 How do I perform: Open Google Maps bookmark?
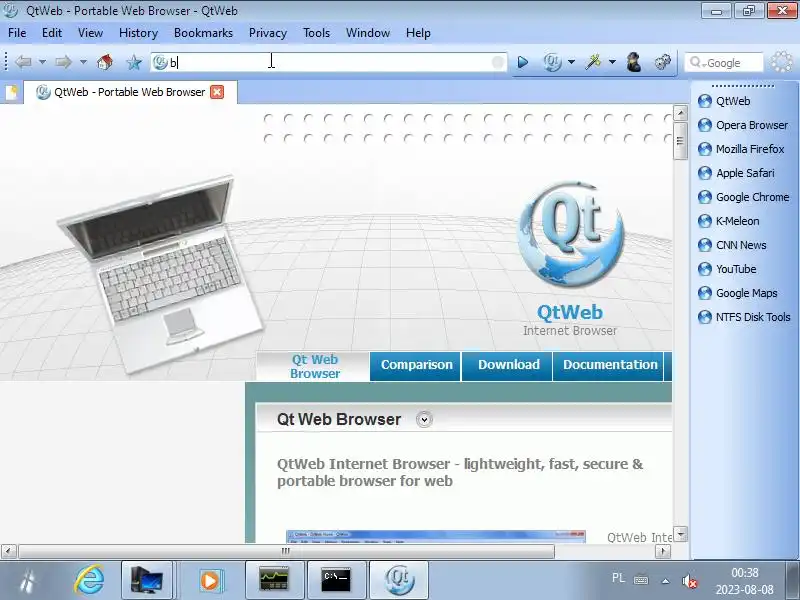click(738, 293)
